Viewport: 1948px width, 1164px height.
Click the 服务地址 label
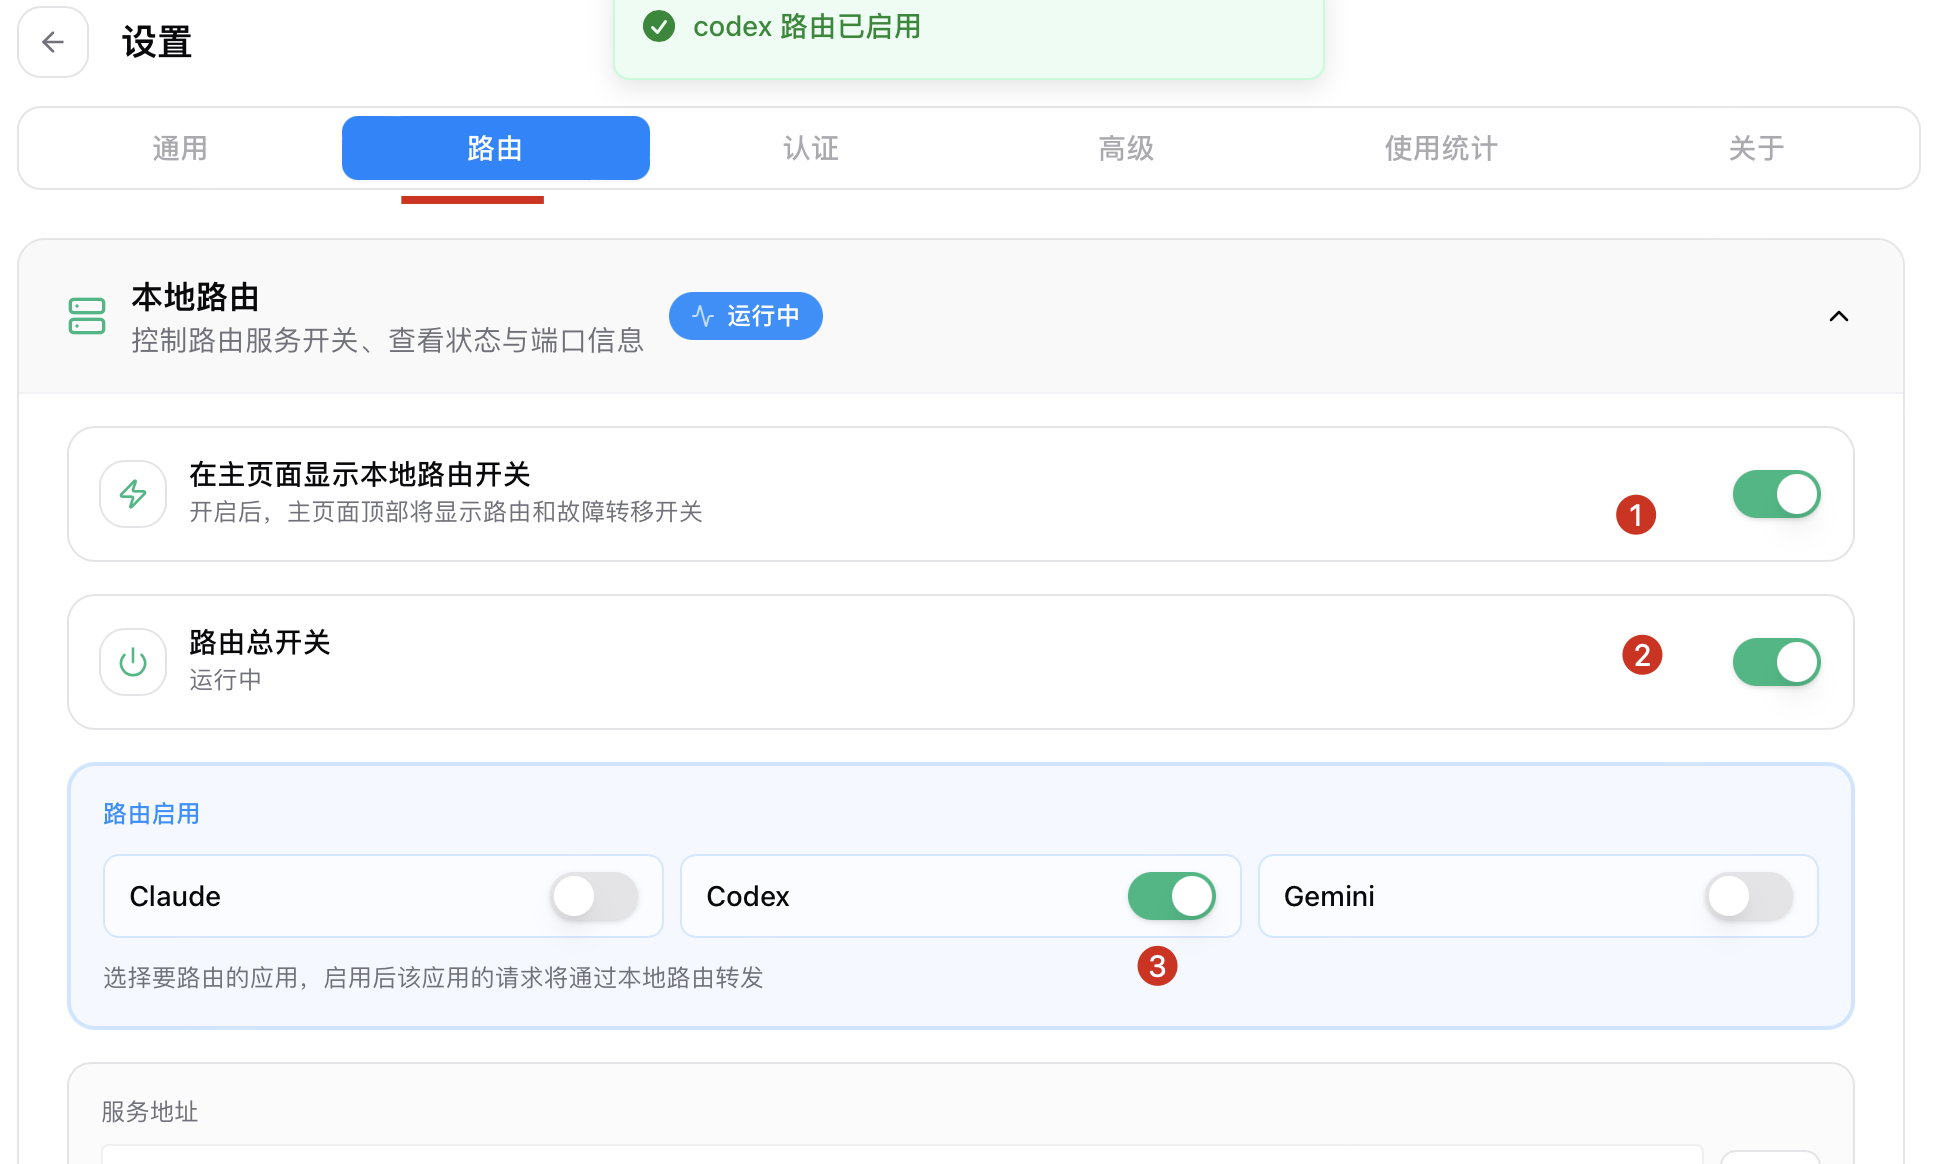point(150,1112)
